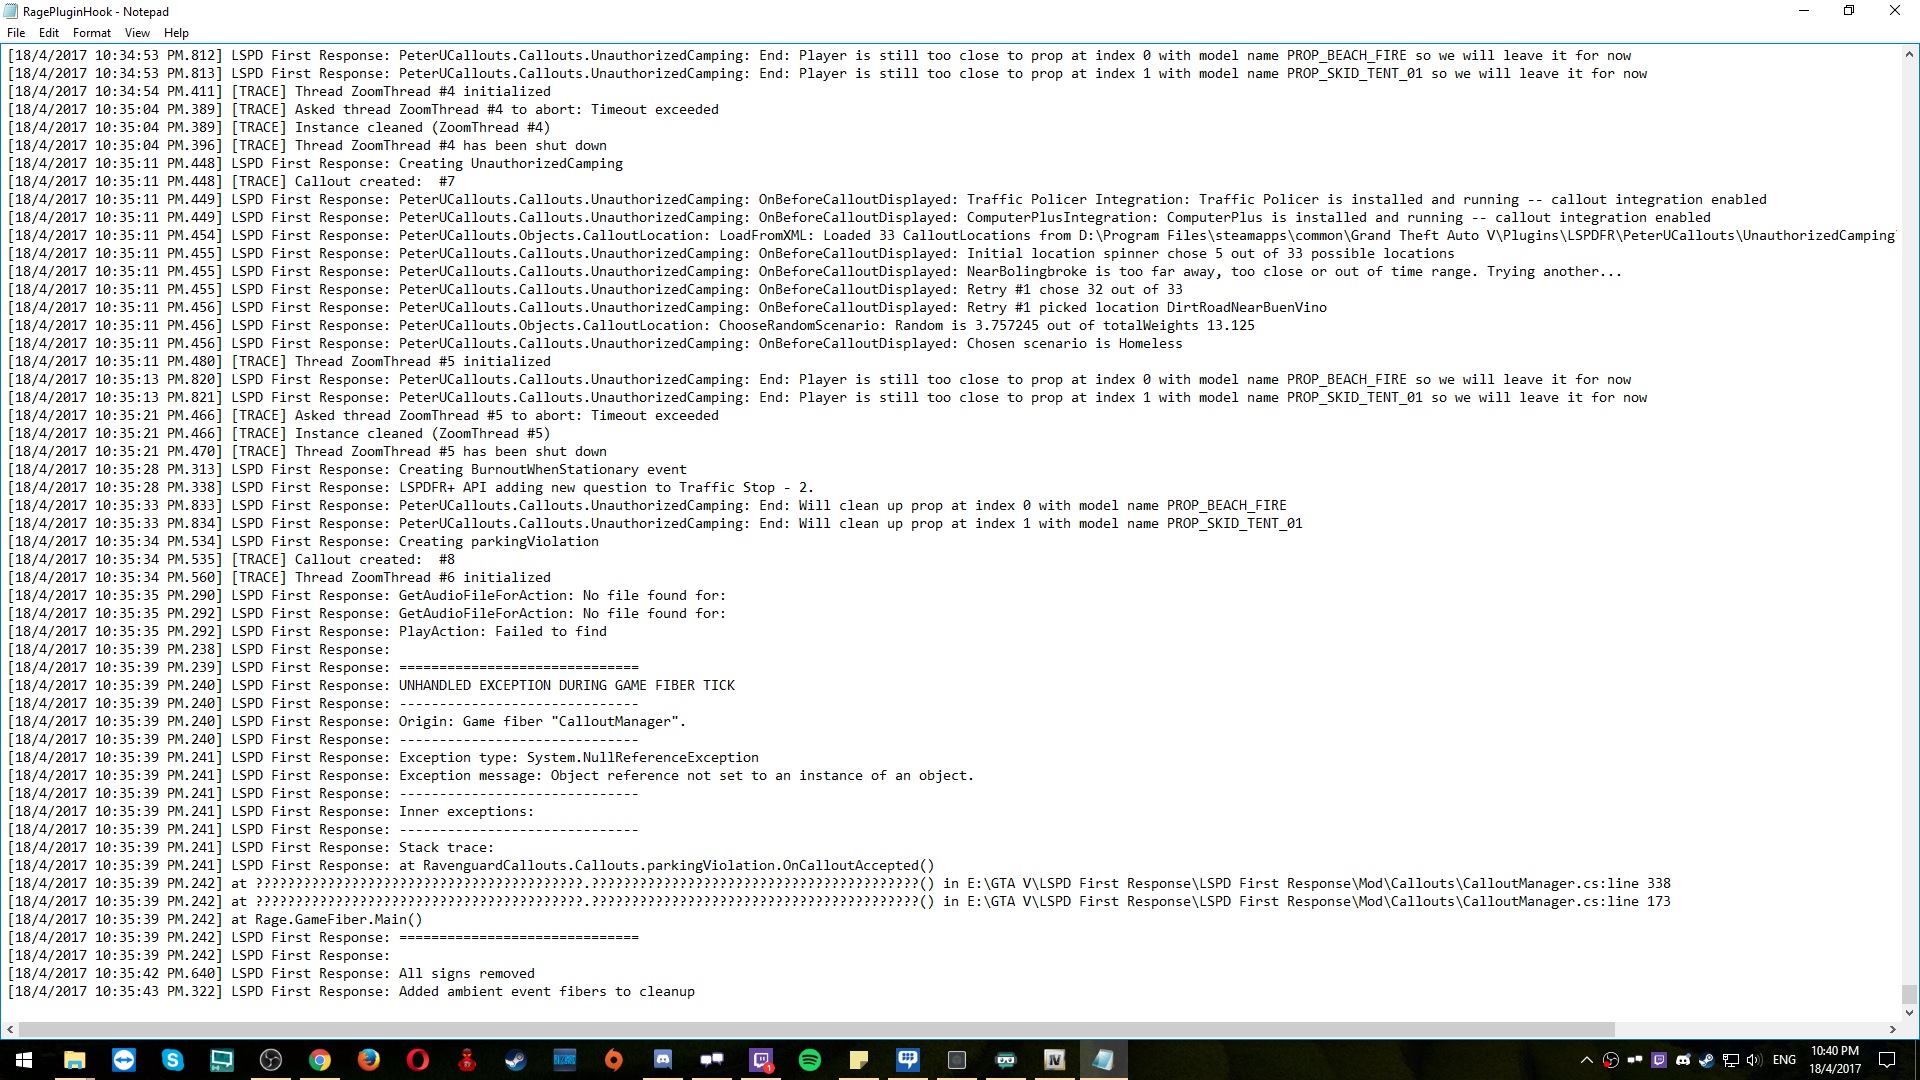
Task: Open the Format menu
Action: [x=91, y=33]
